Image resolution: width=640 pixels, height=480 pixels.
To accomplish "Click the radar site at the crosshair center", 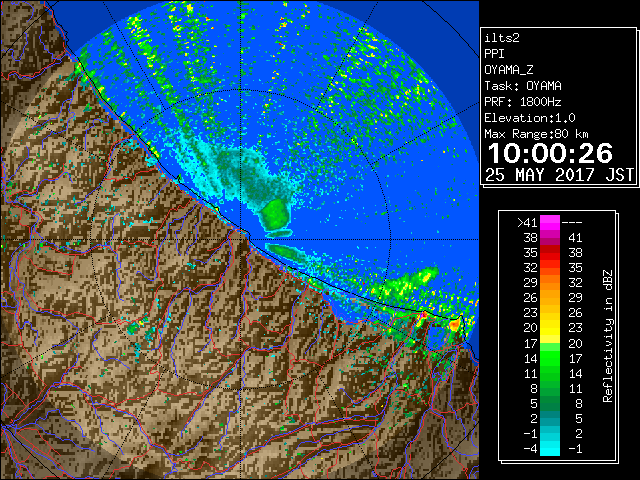I will (x=241, y=240).
